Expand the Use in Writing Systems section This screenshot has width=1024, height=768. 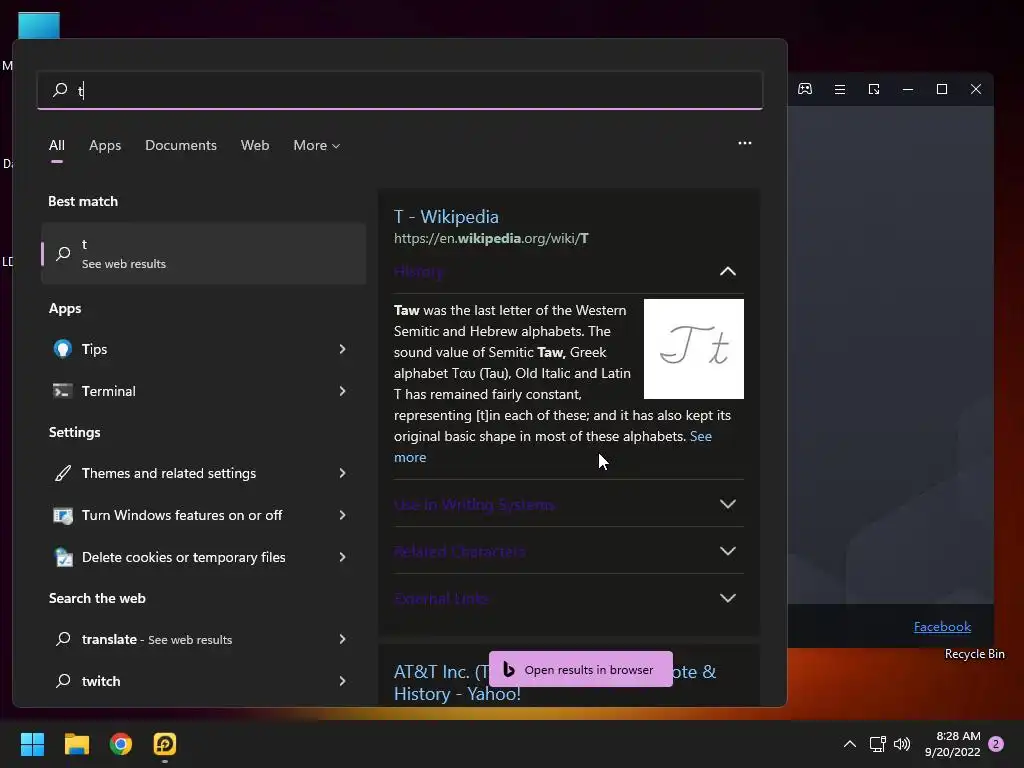click(728, 504)
